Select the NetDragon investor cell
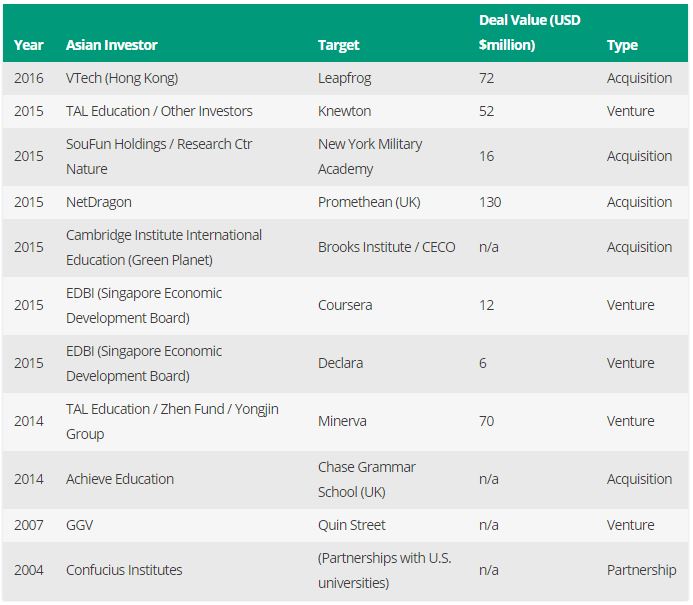The height and width of the screenshot is (605, 693). (99, 202)
